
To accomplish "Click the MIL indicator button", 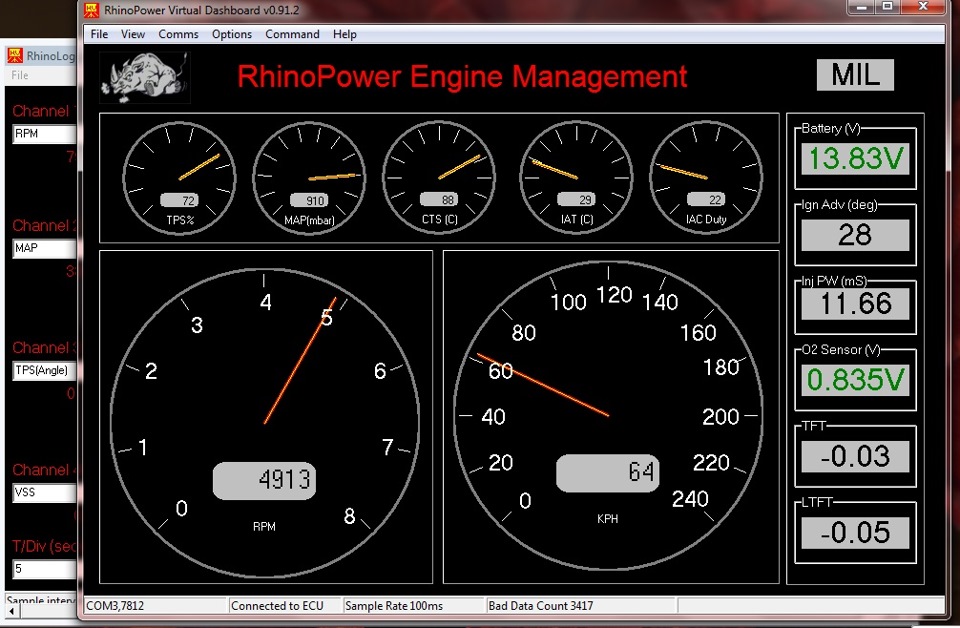I will (x=855, y=75).
